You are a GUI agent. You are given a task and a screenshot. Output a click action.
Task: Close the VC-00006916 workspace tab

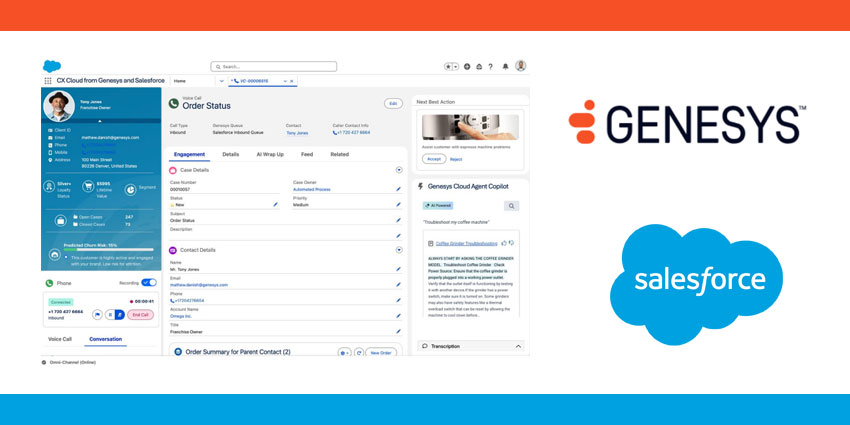(292, 81)
